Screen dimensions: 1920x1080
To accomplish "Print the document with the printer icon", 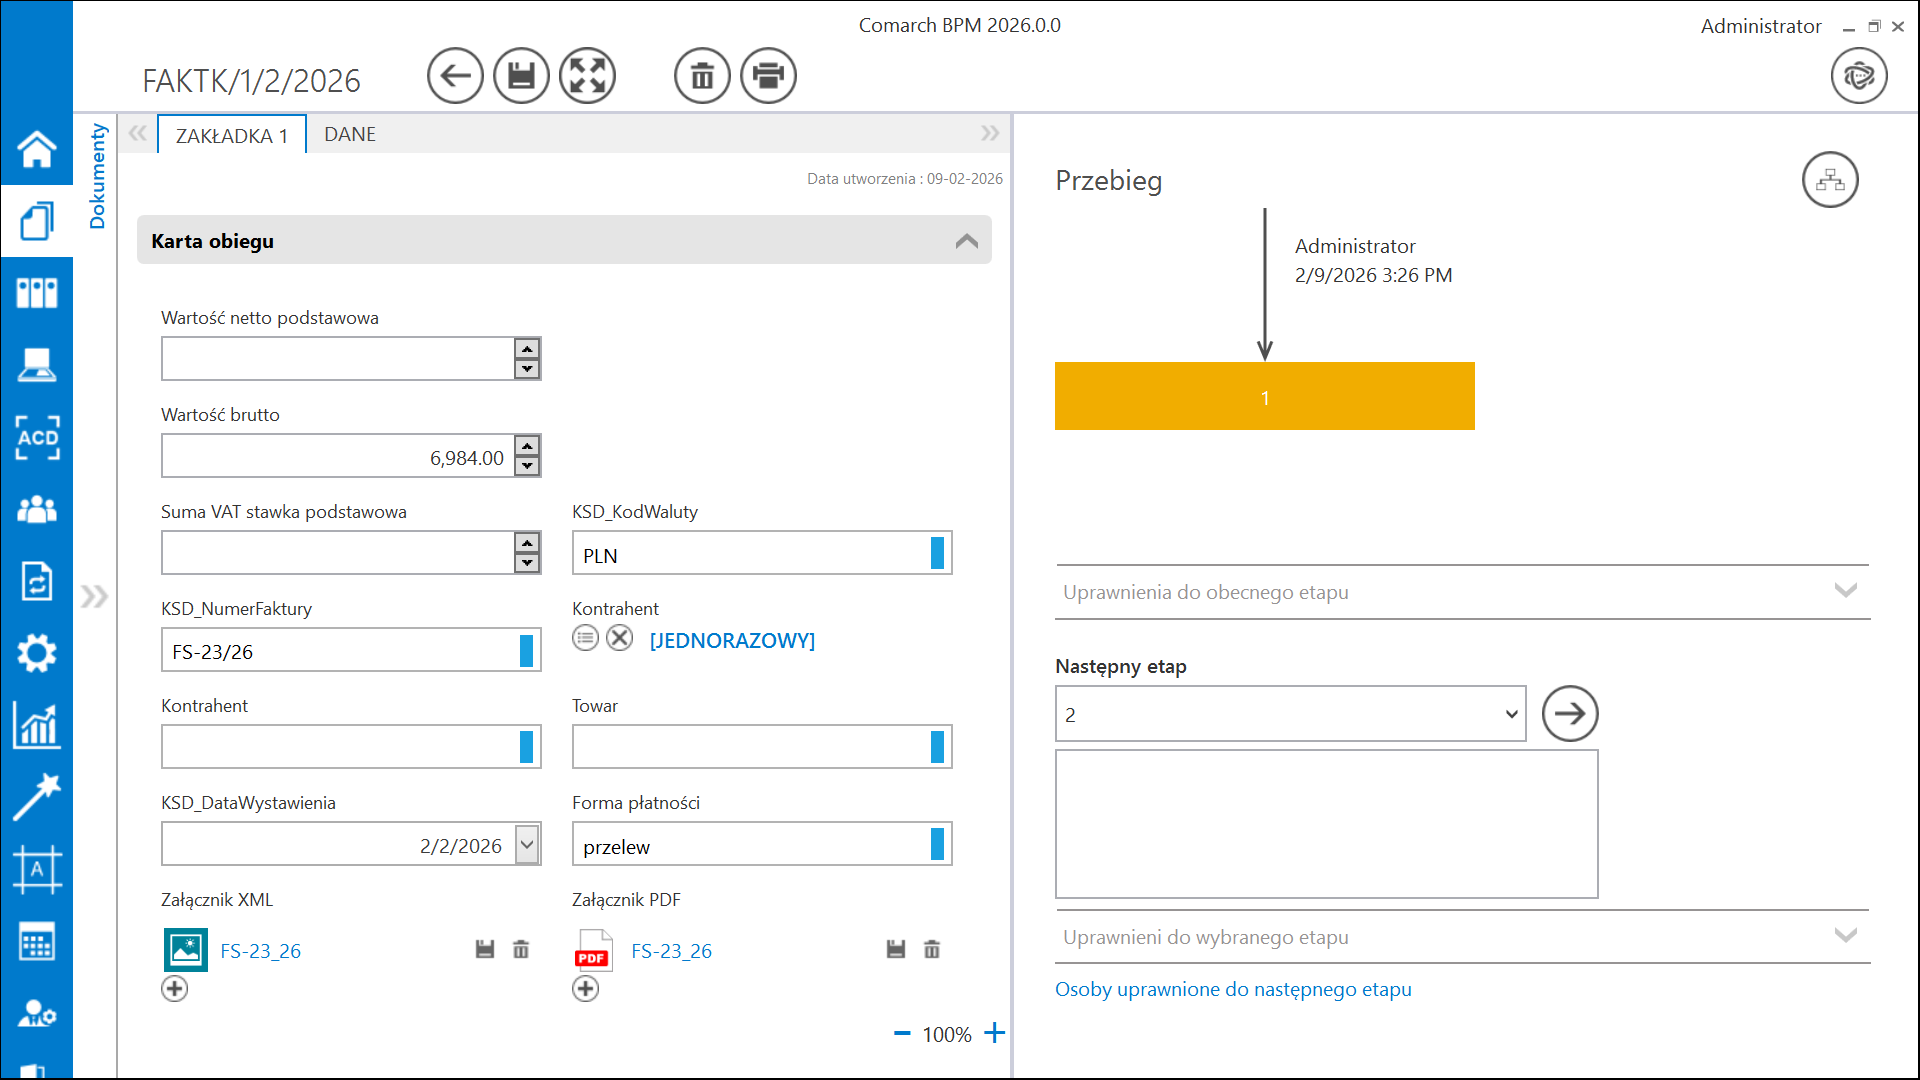I will (768, 76).
